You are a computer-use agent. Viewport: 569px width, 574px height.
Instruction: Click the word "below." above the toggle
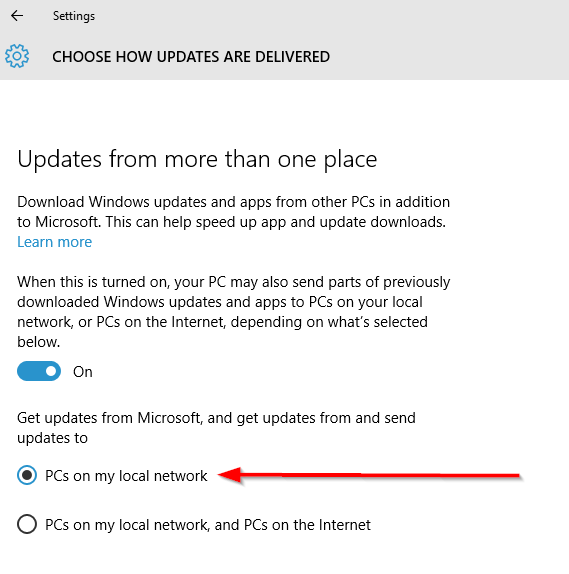pos(38,342)
